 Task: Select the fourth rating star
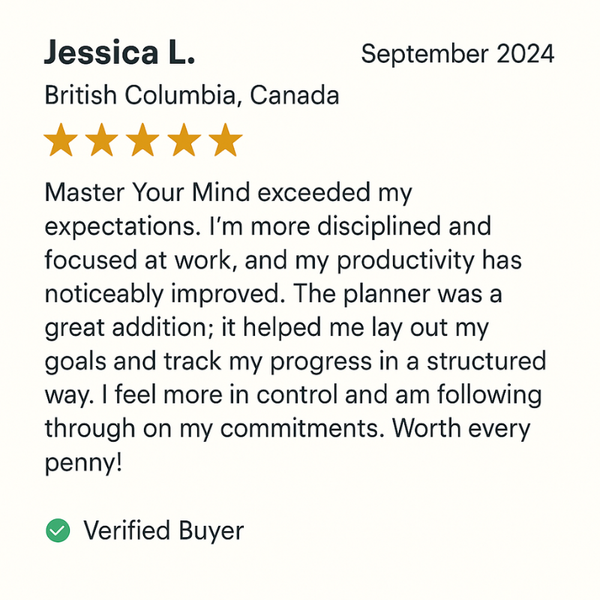(x=184, y=141)
